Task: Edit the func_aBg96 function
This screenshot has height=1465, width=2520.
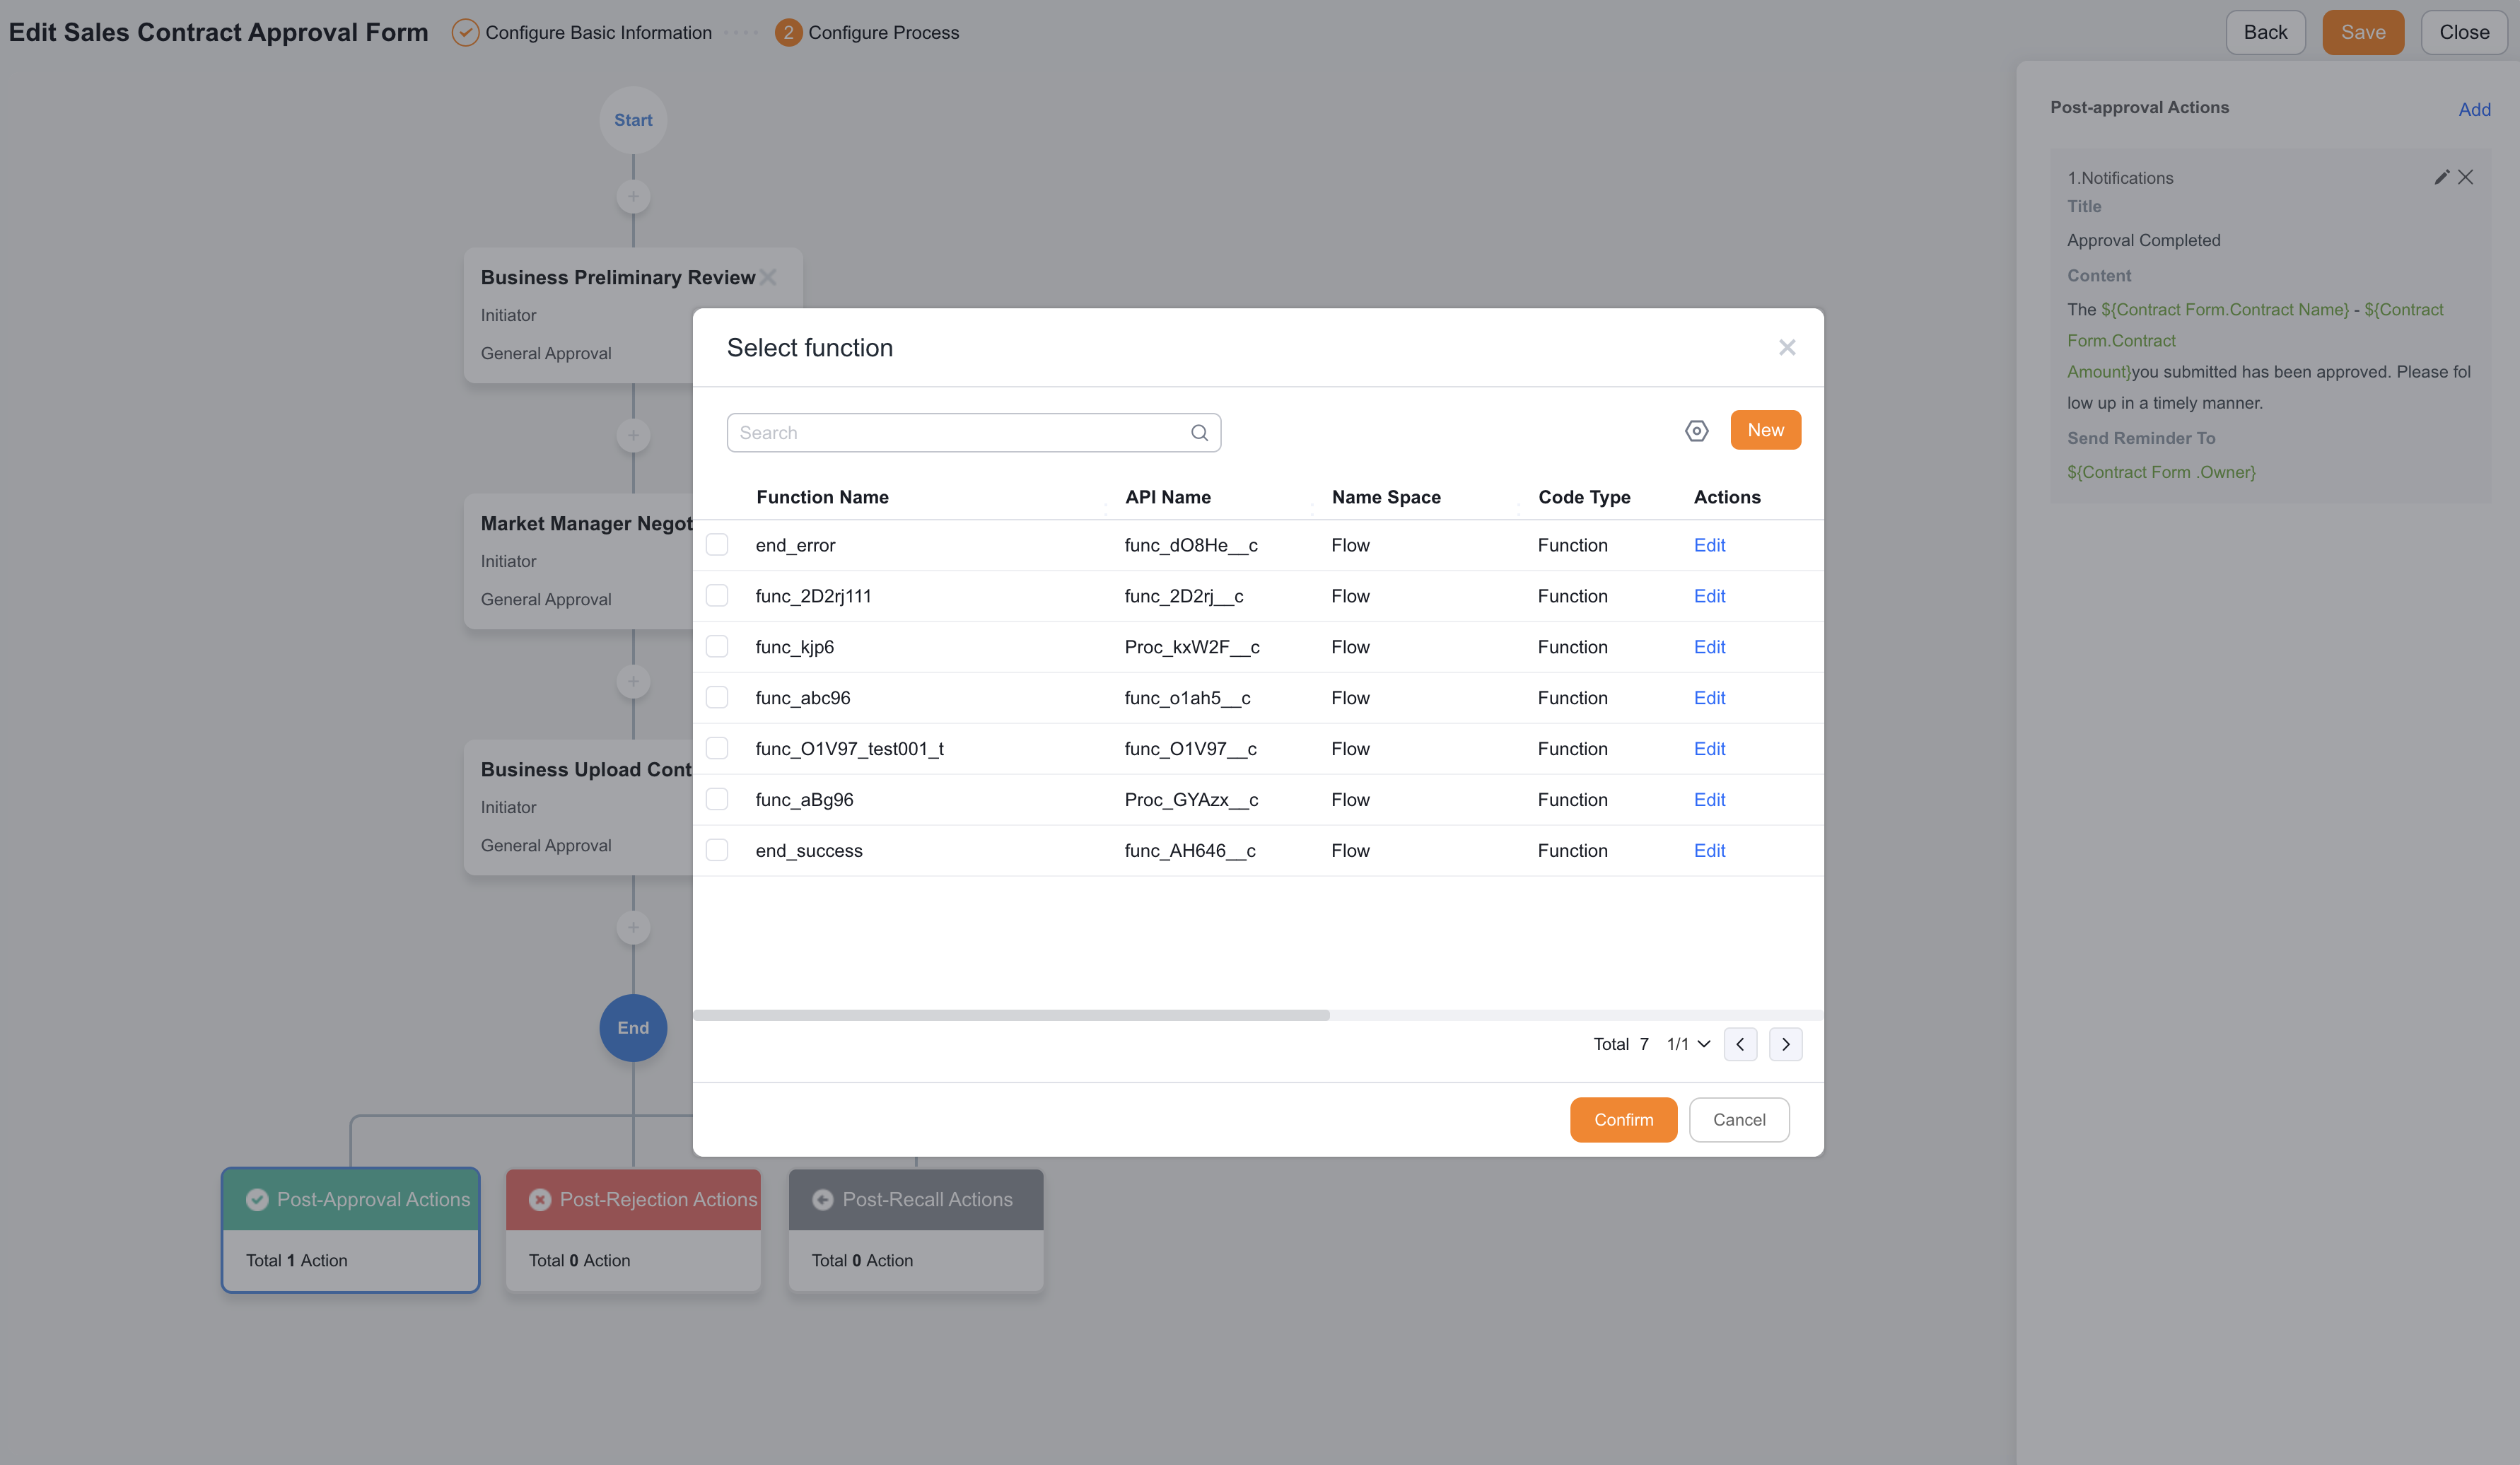Action: (1709, 800)
